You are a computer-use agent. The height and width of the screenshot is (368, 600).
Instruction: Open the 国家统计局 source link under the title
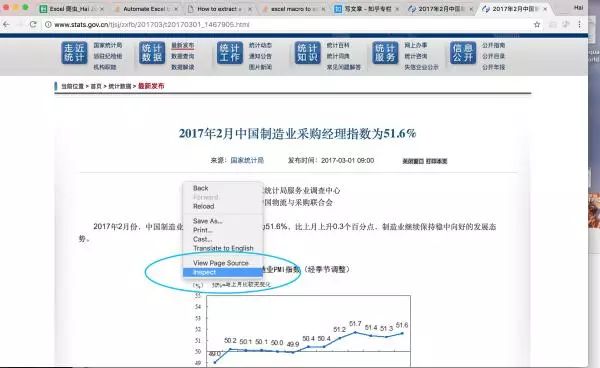coord(247,160)
